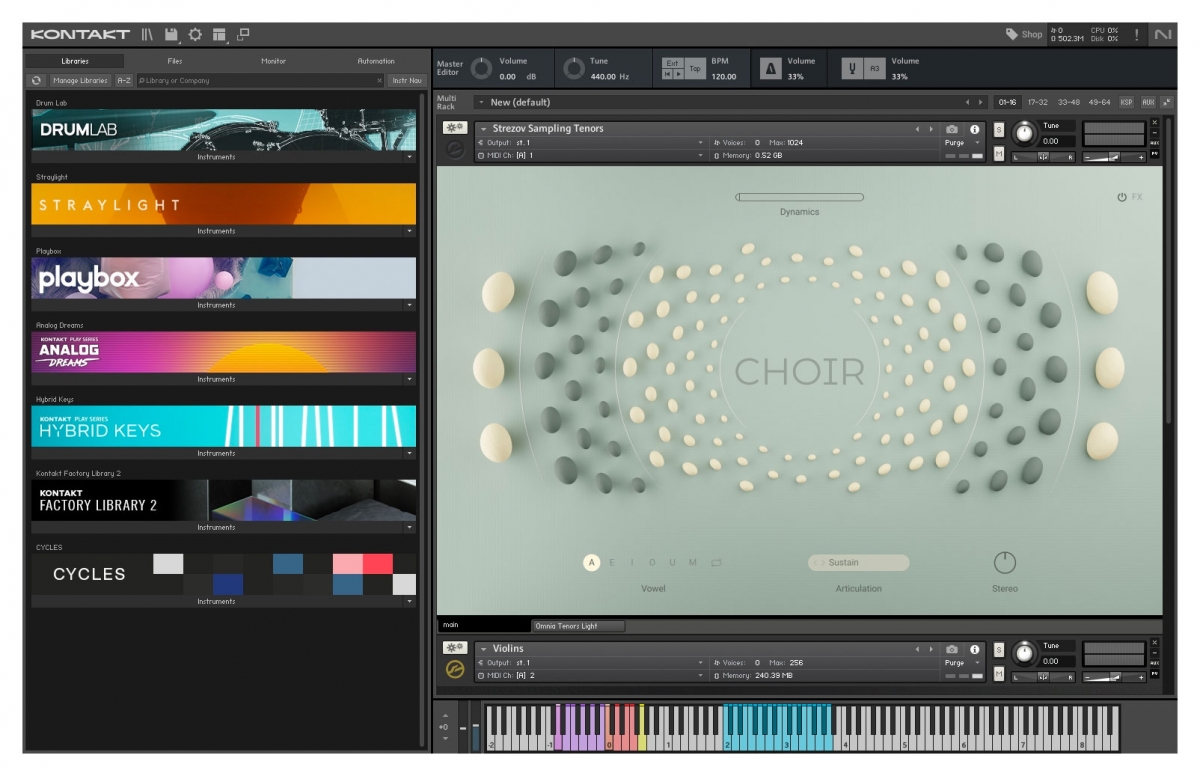Adjust the Stereo knob

pos(1005,563)
